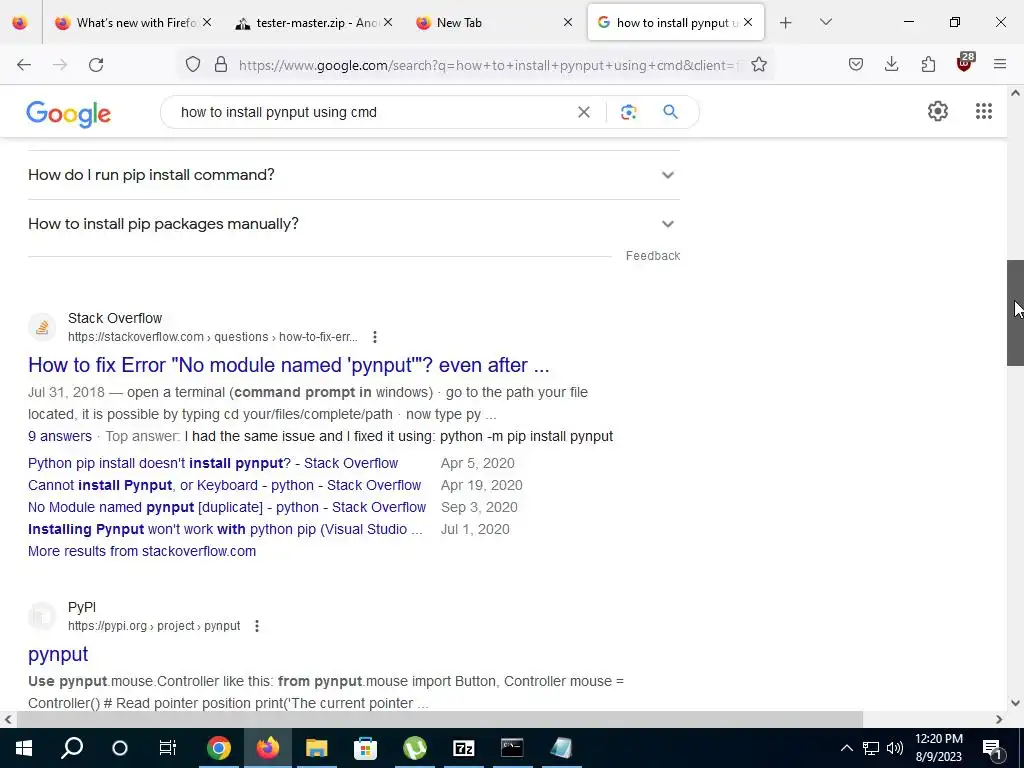
Task: Open the tracking protection shield icon
Action: point(193,65)
